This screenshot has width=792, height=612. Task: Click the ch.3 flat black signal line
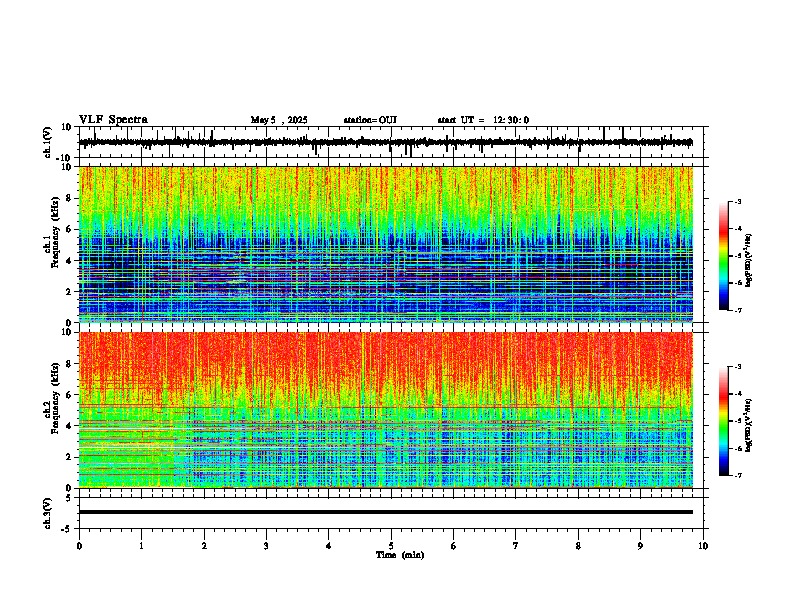point(386,512)
